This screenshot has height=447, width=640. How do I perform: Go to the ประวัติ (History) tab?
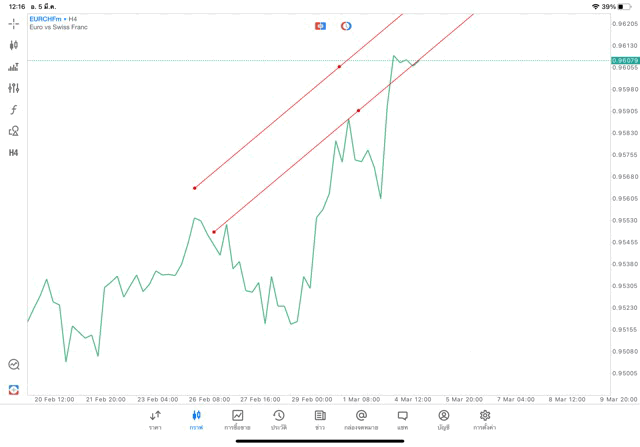pyautogui.click(x=278, y=419)
